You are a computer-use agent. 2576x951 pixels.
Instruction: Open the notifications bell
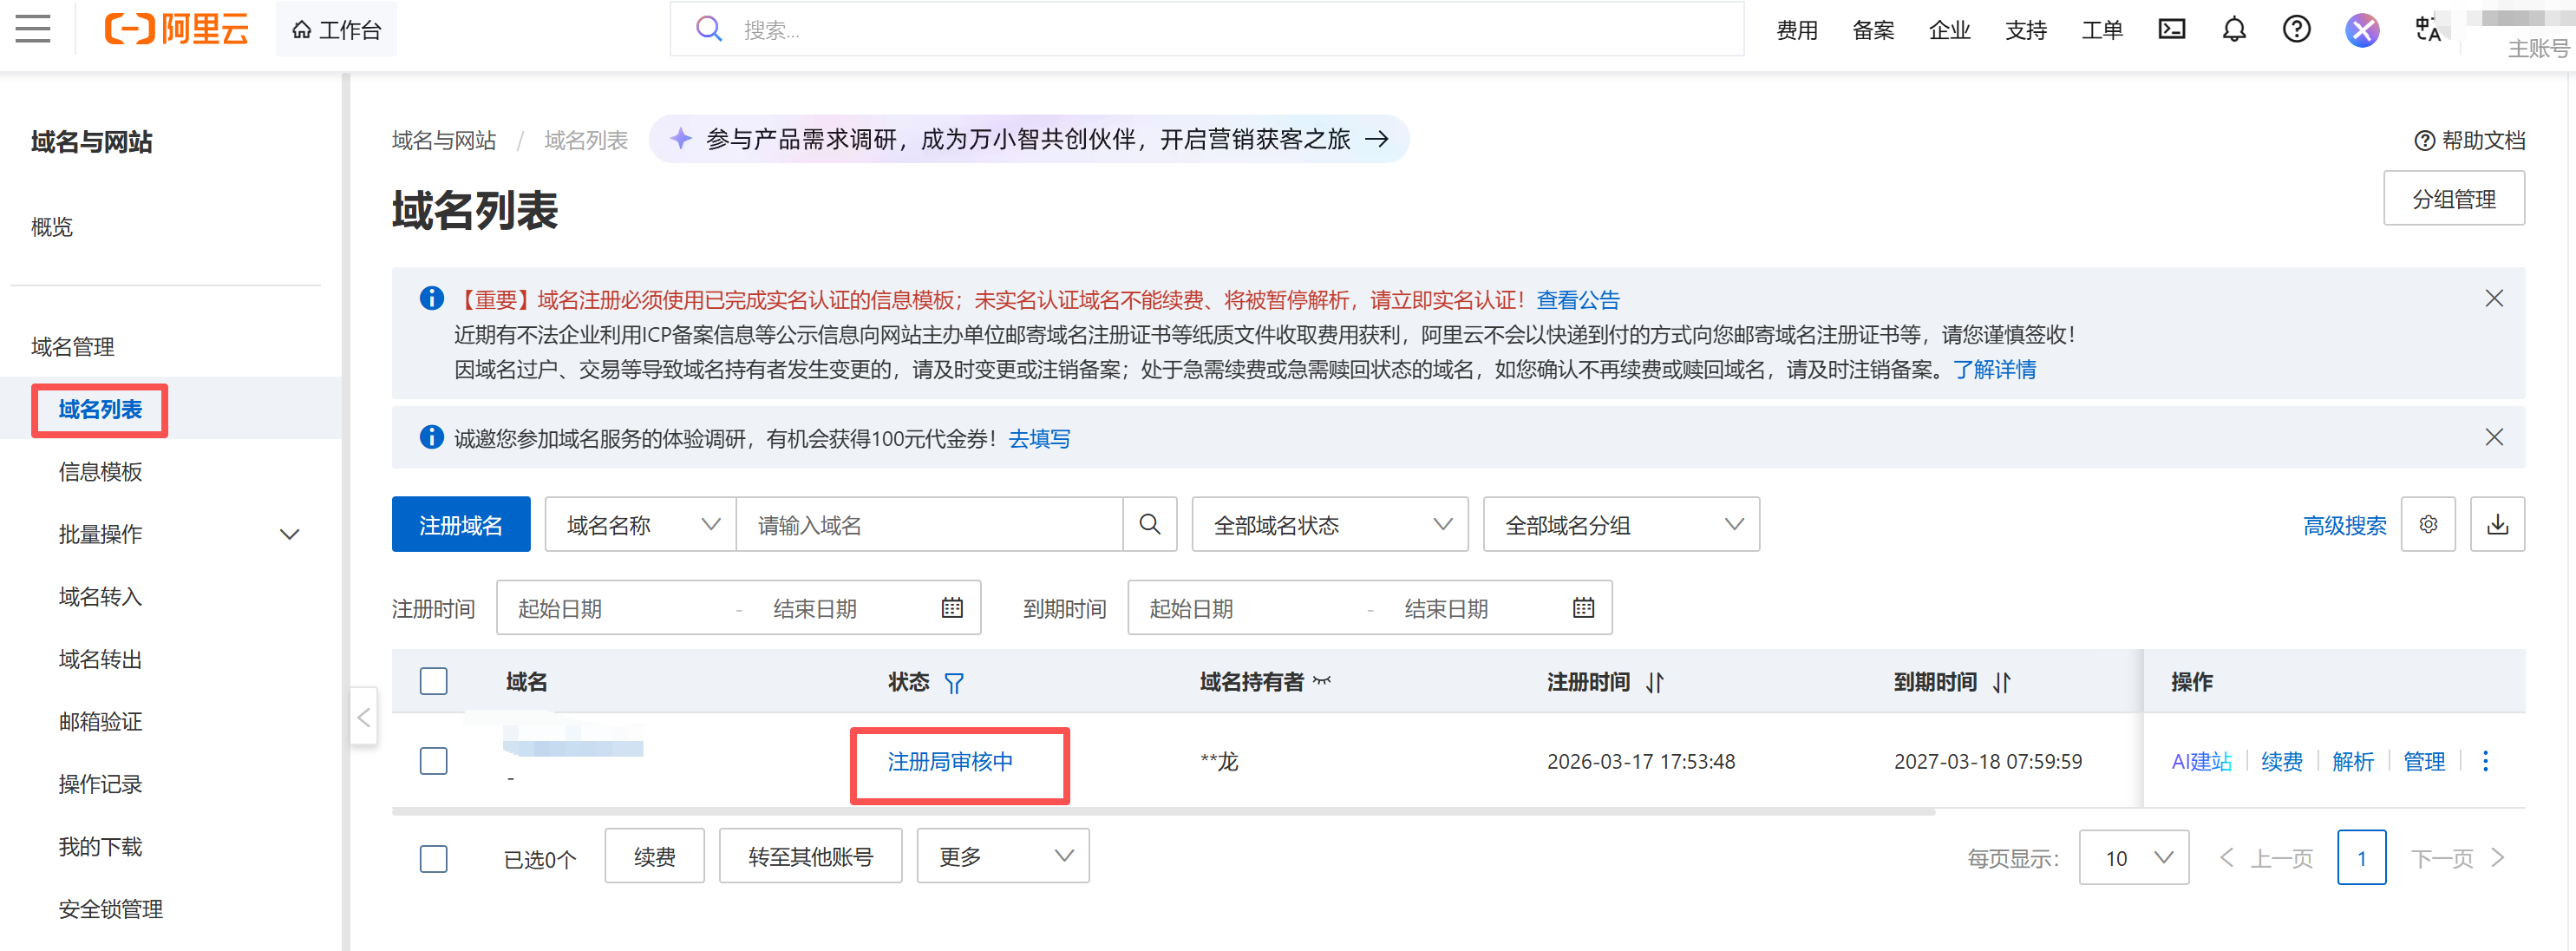point(2234,29)
